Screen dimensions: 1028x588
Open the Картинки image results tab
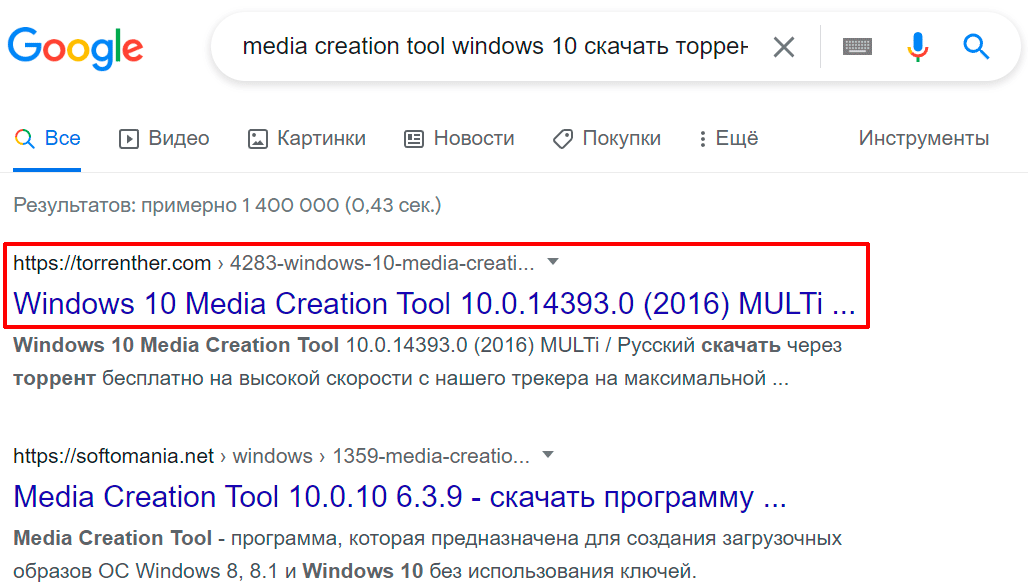[307, 139]
